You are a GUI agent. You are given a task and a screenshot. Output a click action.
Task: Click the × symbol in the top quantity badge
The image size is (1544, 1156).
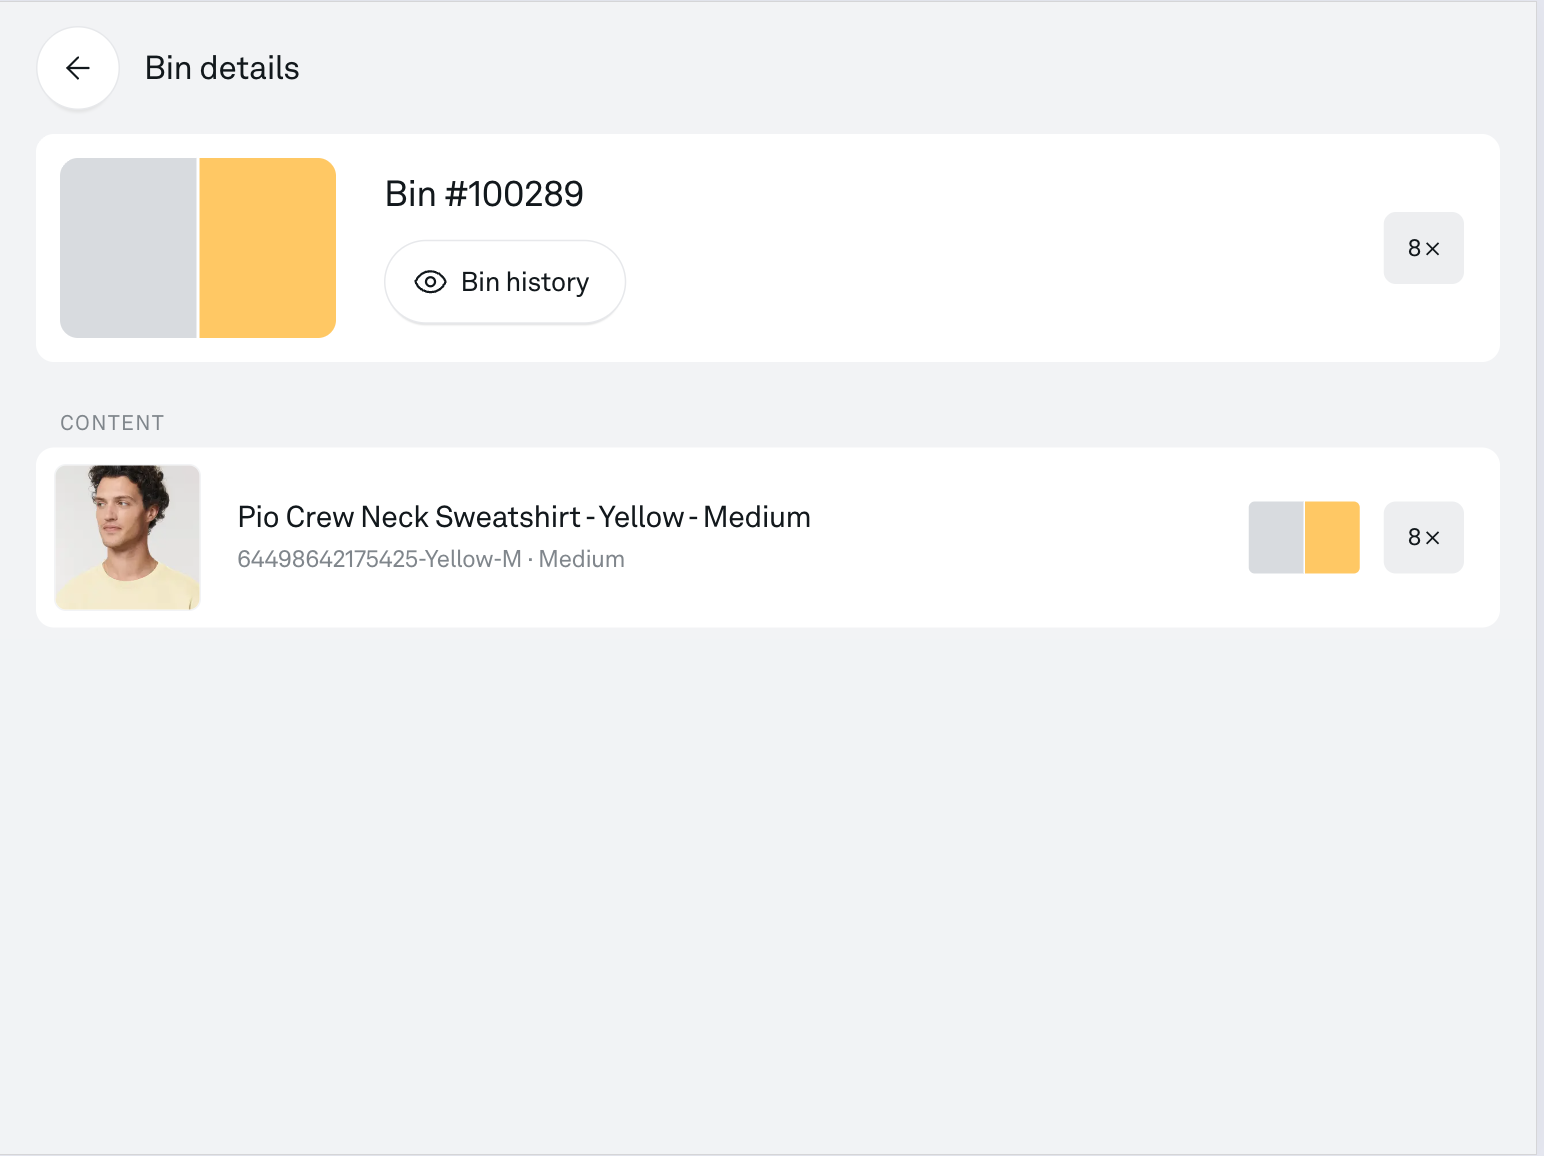point(1433,249)
